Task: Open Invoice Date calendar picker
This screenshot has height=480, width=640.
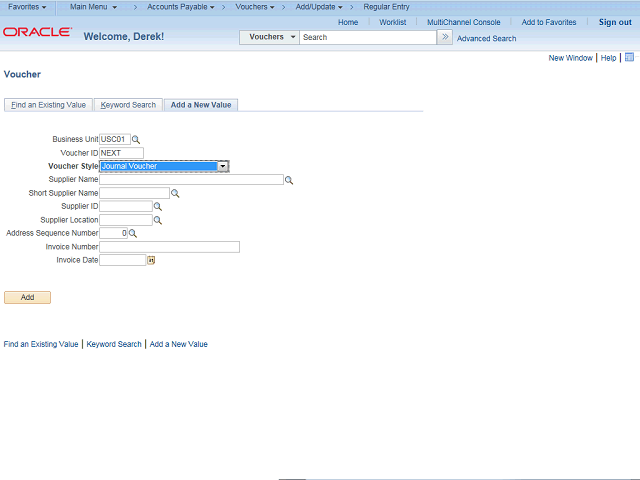Action: coord(151,260)
